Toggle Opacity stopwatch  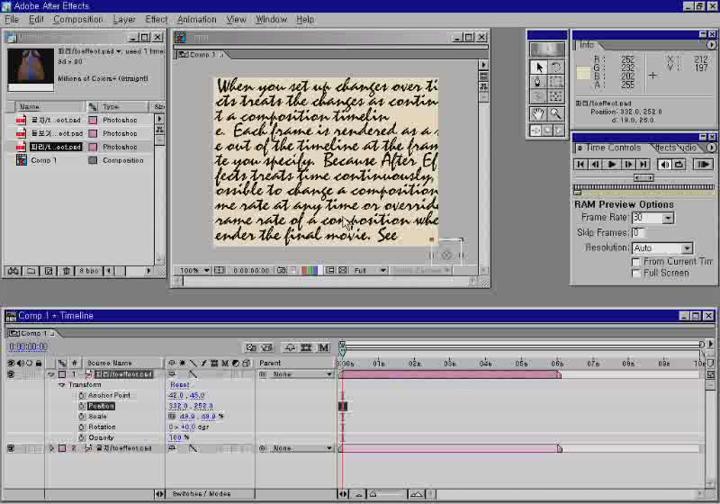pyautogui.click(x=82, y=437)
